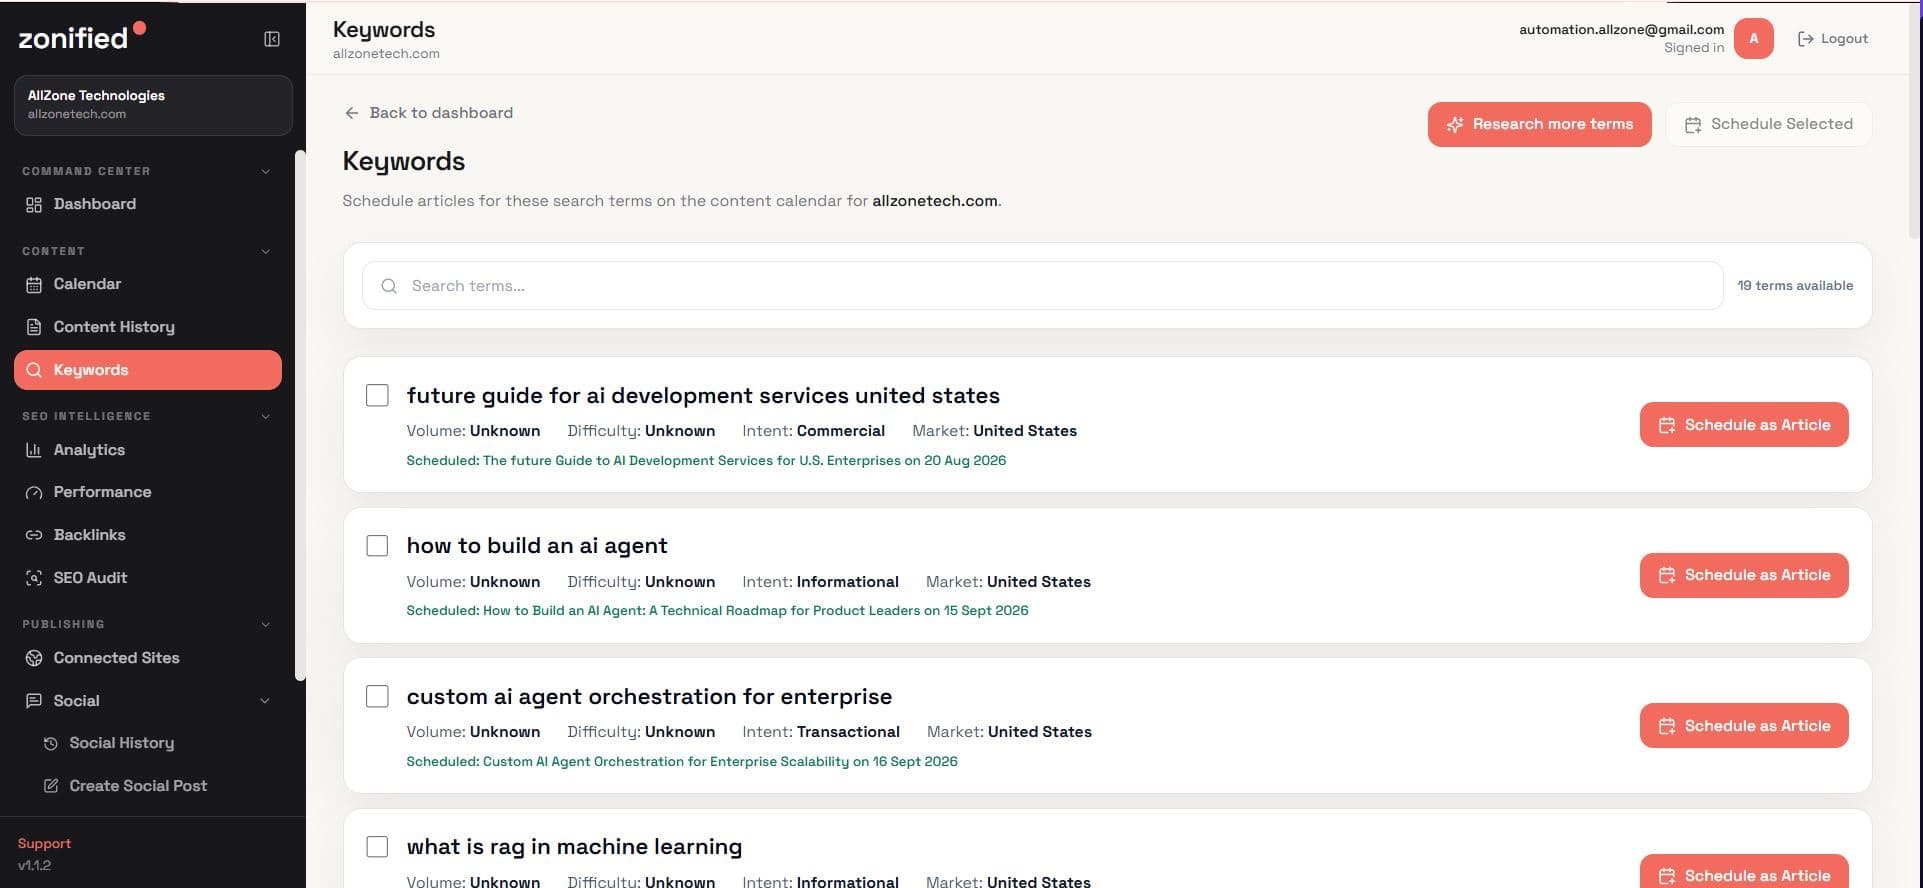
Task: Click the user avatar A badge
Action: click(x=1753, y=39)
